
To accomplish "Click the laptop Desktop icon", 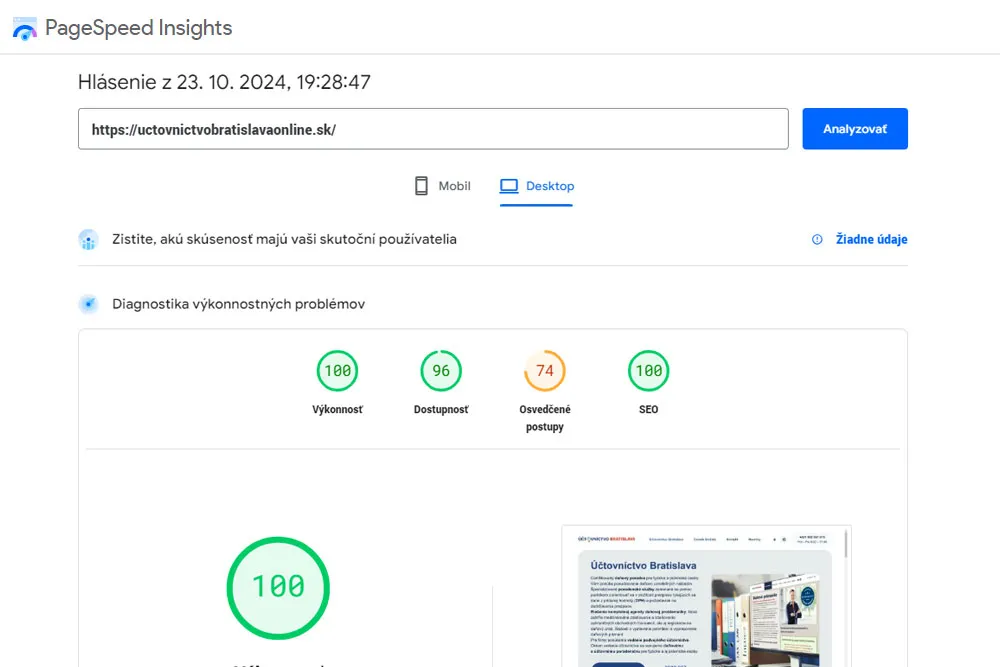I will point(509,186).
